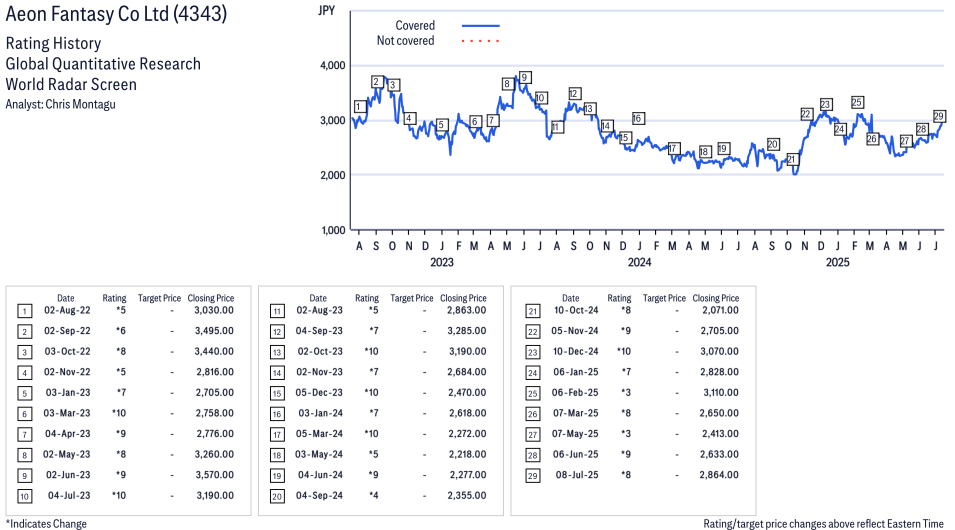Click the date 04-Jun-24
The image size is (955, 530).
(x=320, y=475)
